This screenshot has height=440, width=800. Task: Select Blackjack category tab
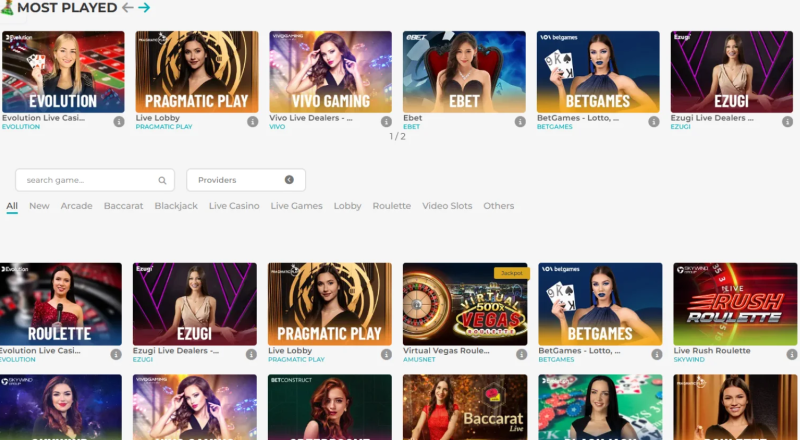pos(176,206)
